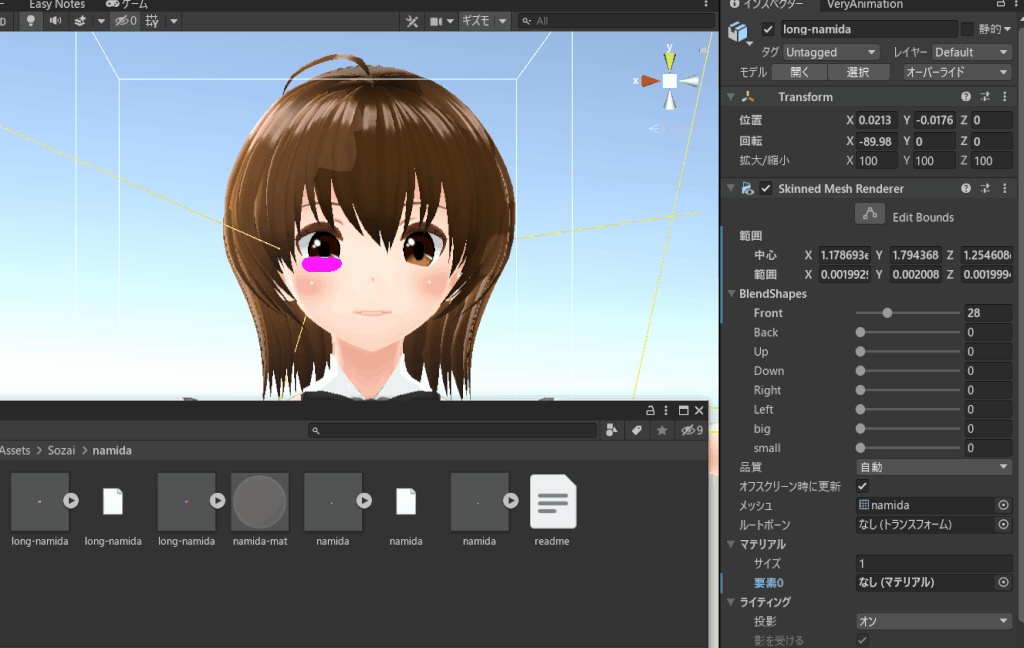Click the hidden objects count eye icon

(124, 20)
